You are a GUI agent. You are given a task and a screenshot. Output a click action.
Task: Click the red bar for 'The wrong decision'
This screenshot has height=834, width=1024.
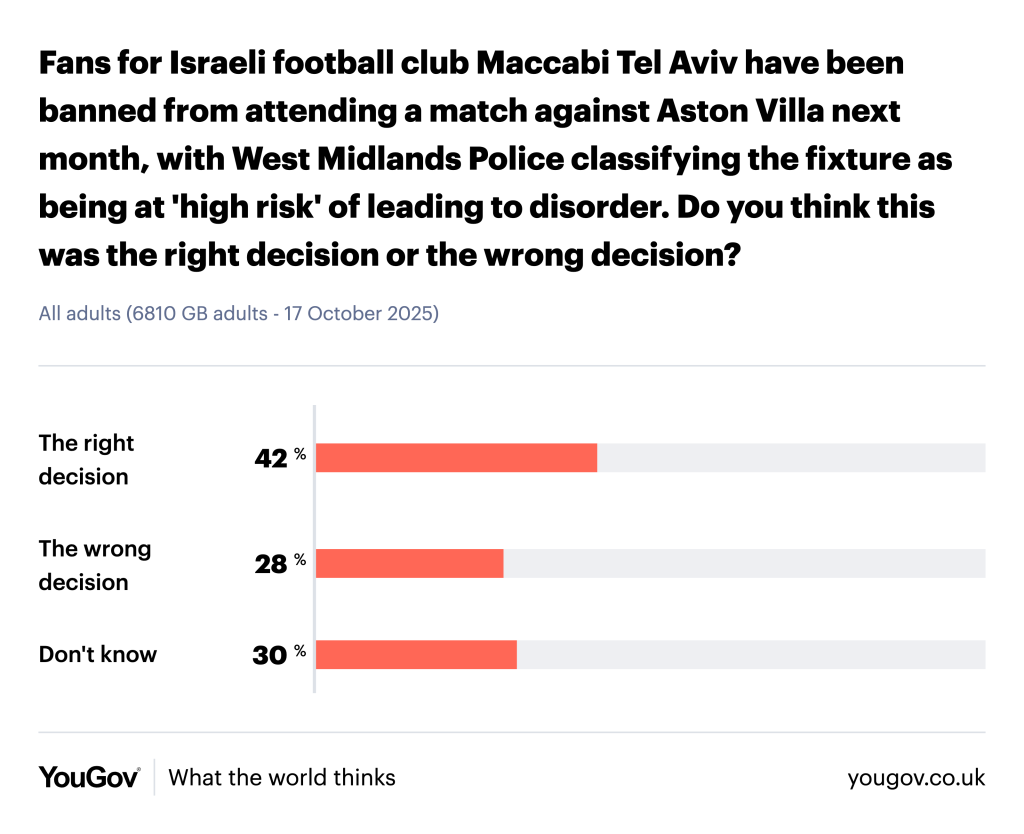point(410,564)
